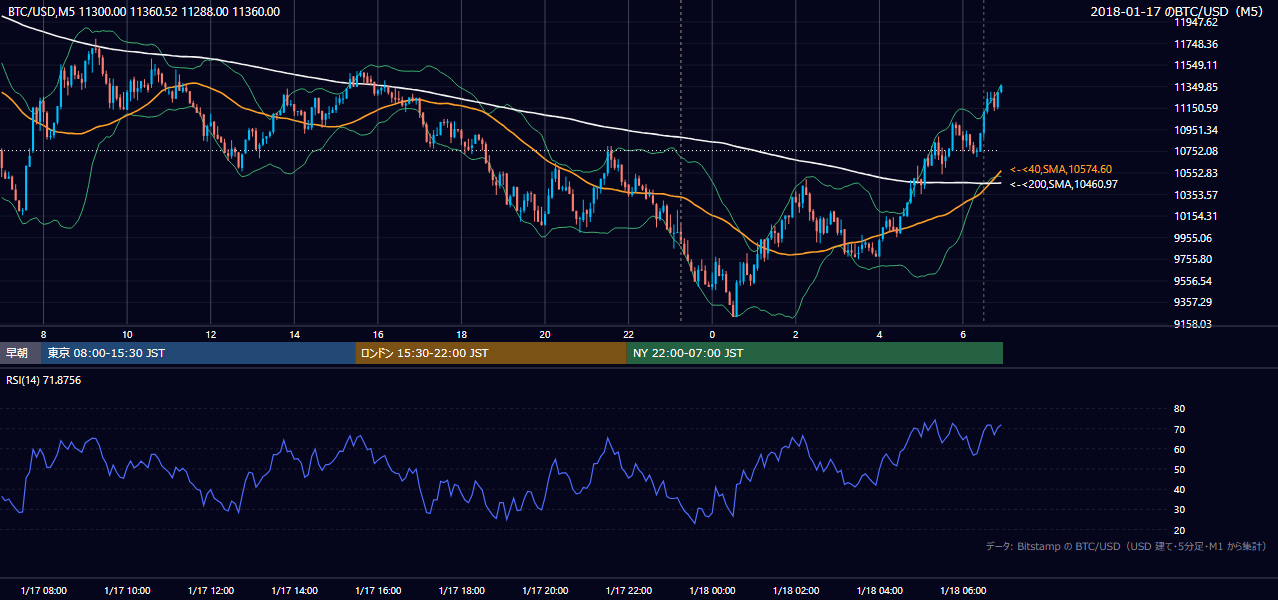
Task: Click the time axis label 1/17 18:00
Action: [x=461, y=591]
